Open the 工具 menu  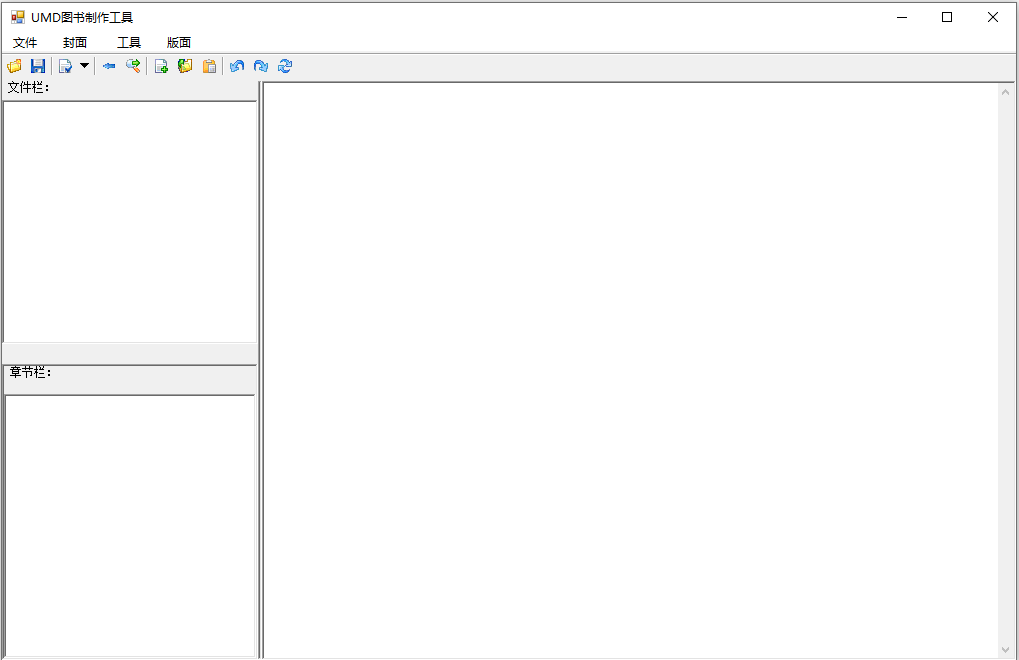point(127,42)
